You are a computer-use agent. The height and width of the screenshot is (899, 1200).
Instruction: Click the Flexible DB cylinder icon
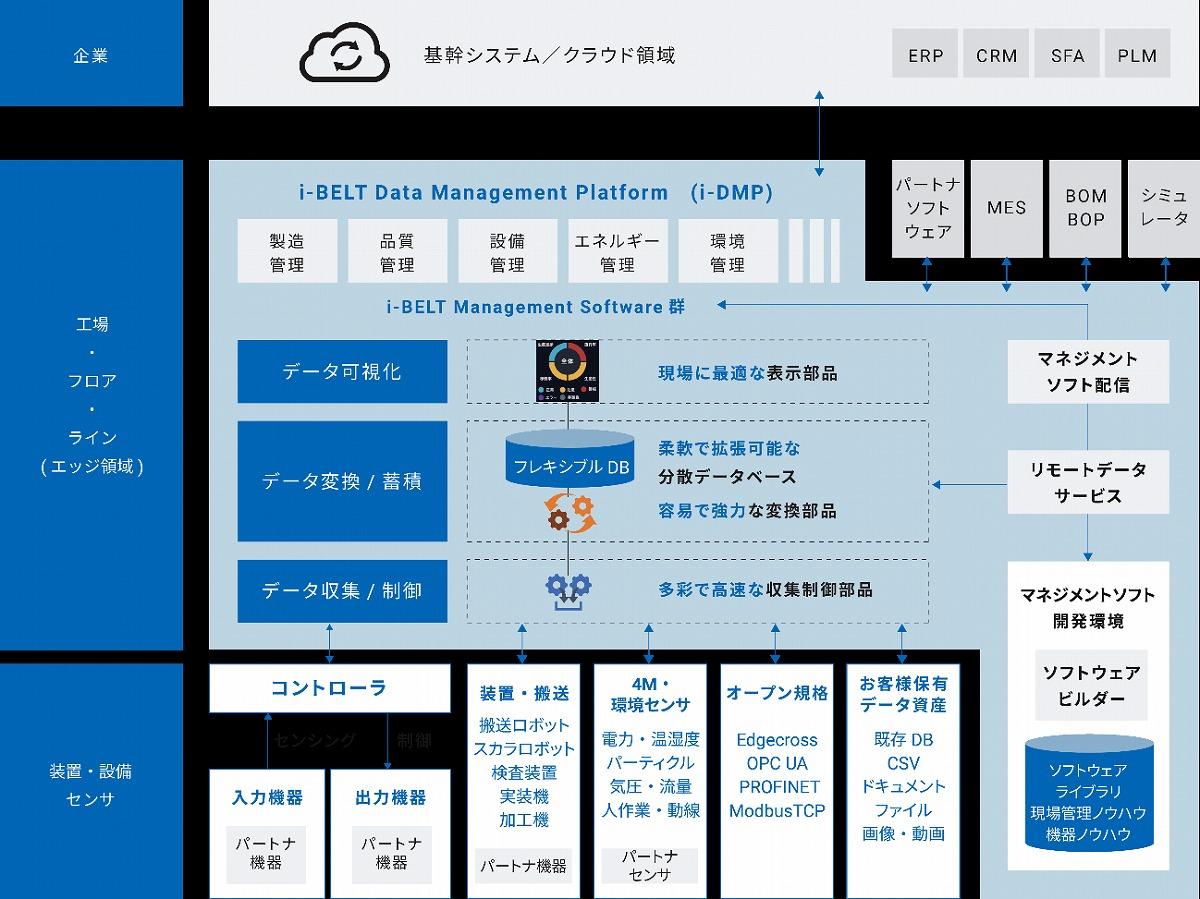(569, 460)
